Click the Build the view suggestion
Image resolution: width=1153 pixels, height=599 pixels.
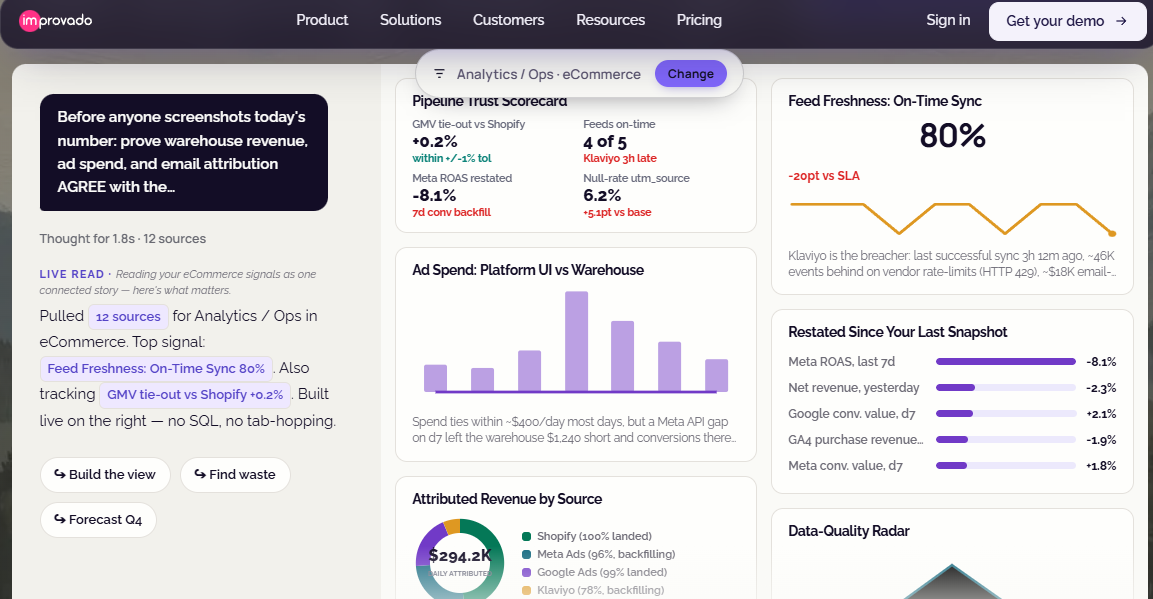pos(105,475)
